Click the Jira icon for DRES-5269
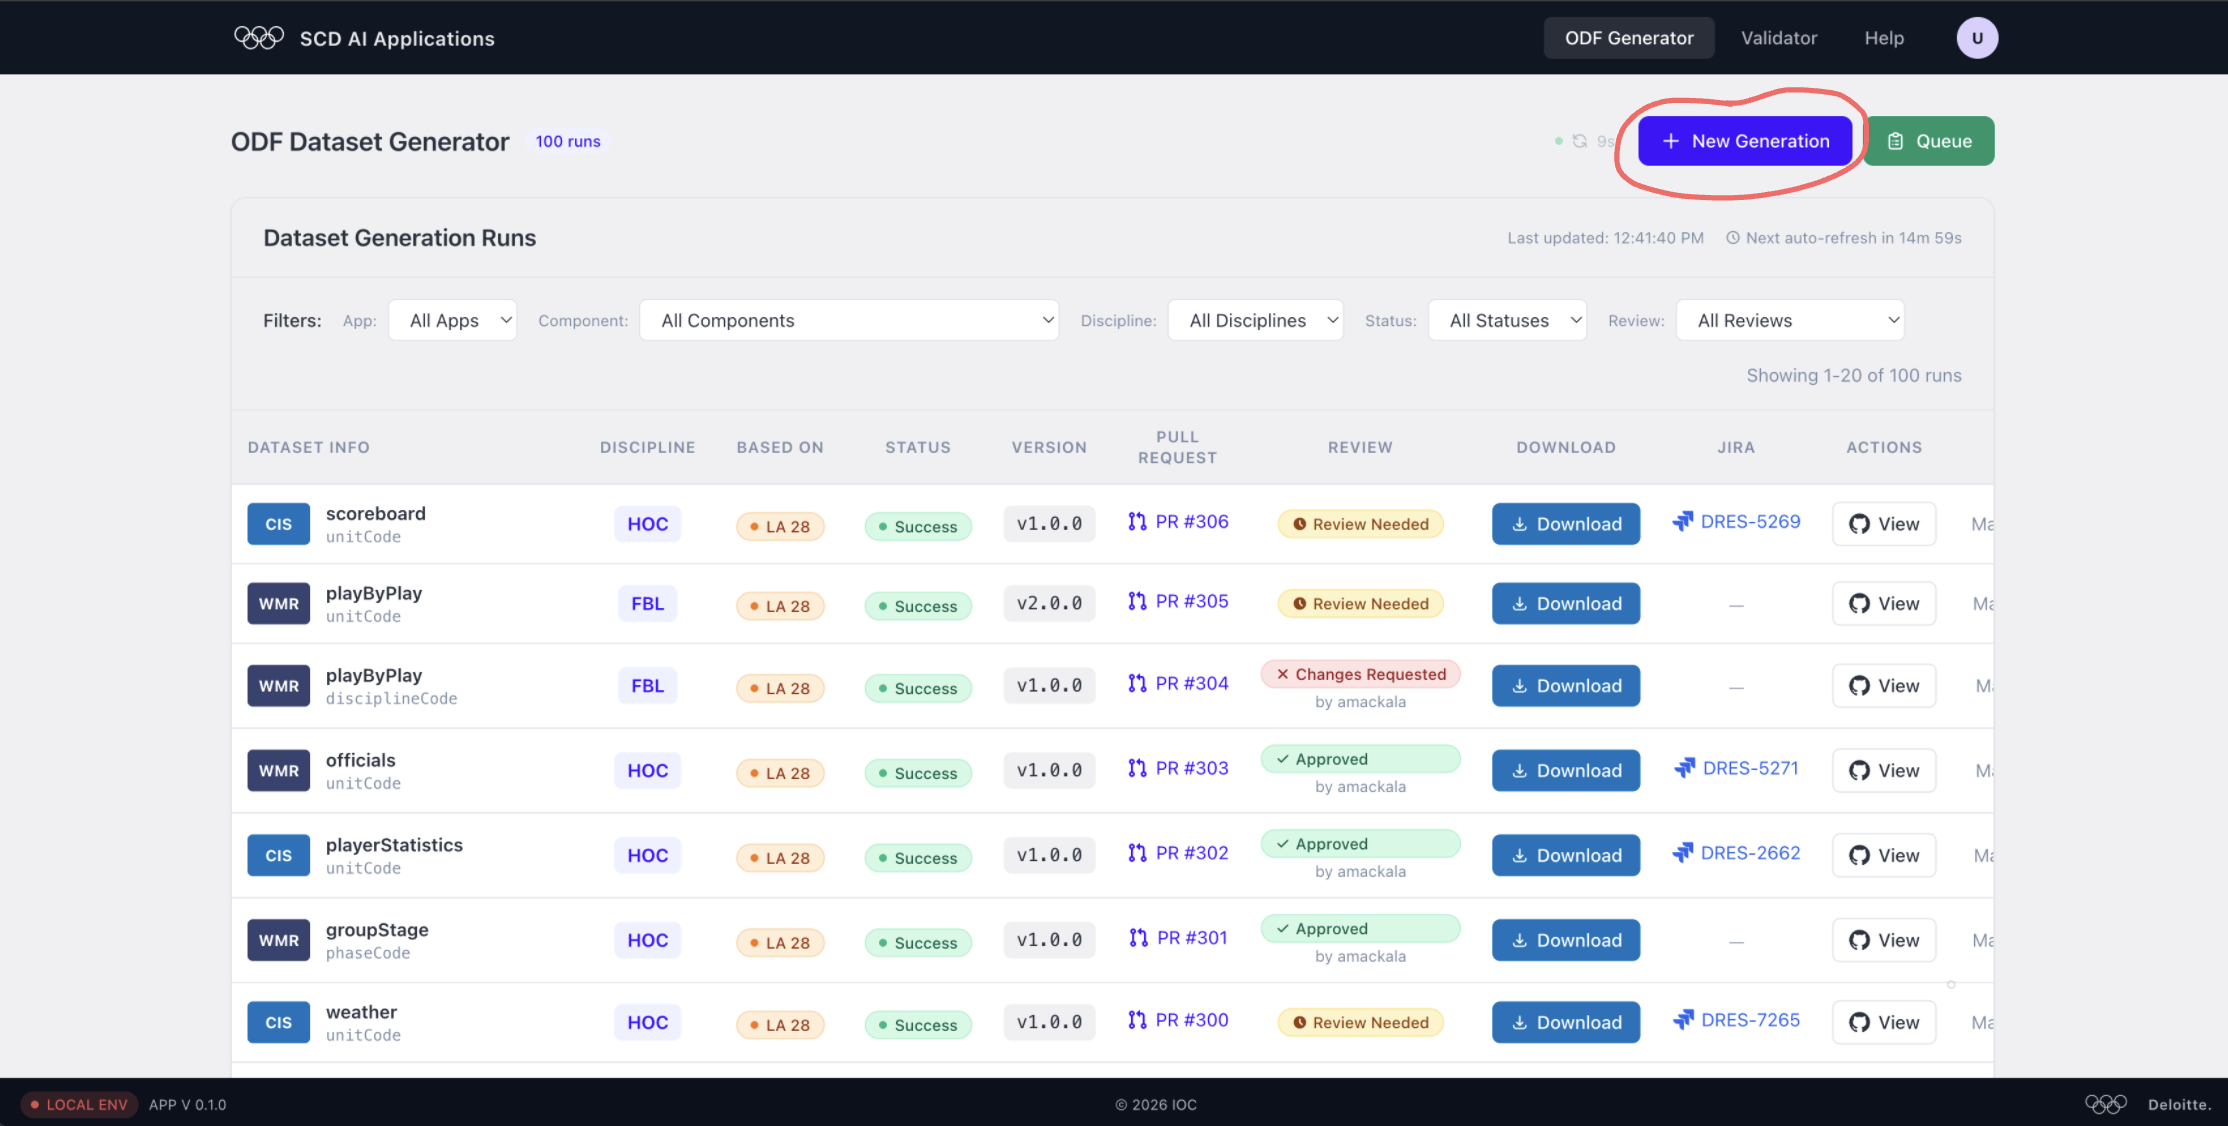 (x=1683, y=521)
